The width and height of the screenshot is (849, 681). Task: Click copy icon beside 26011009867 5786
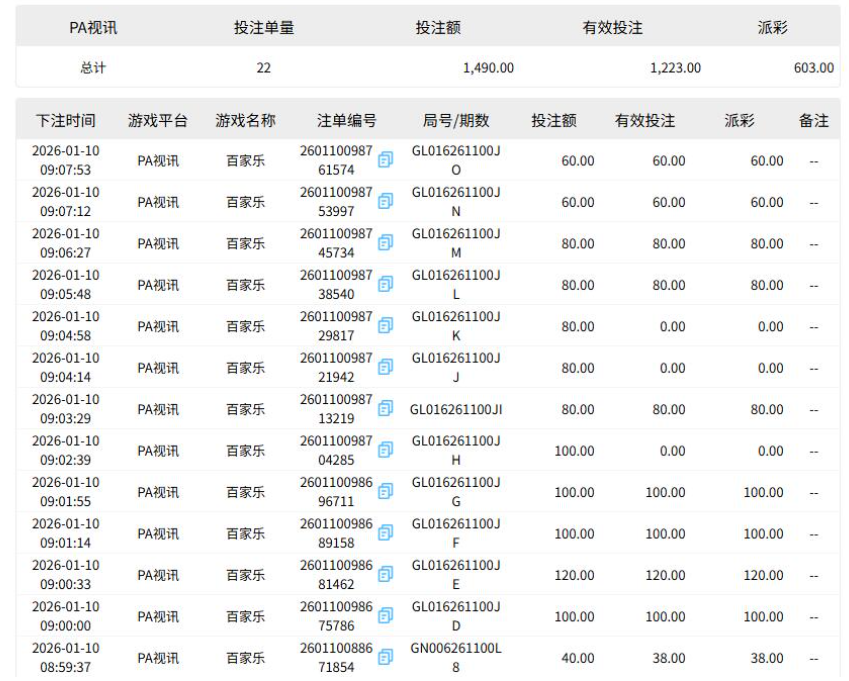coord(383,617)
